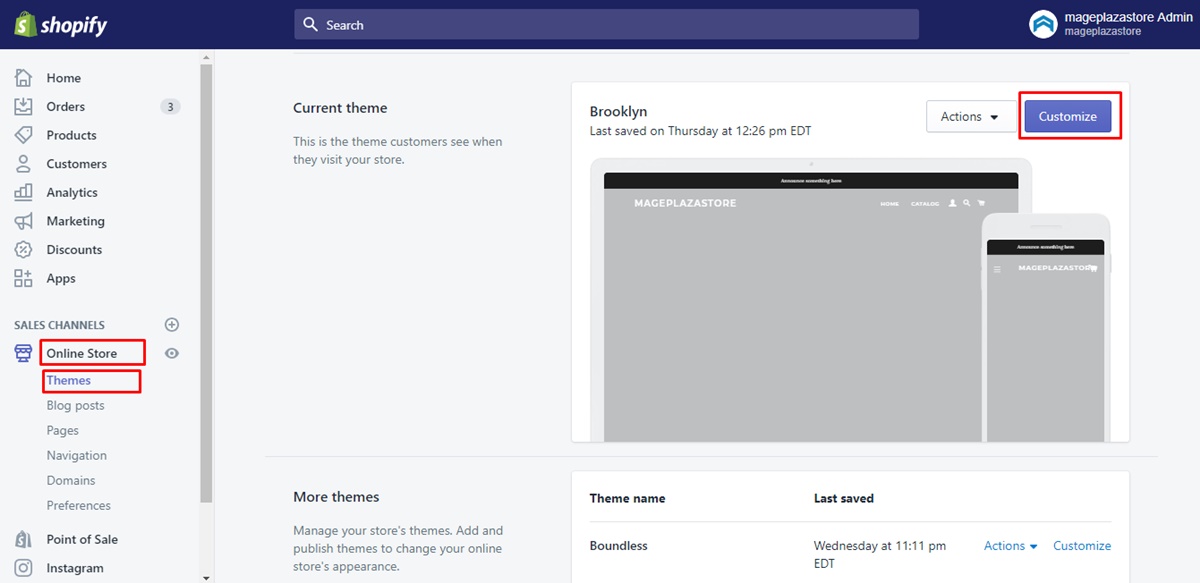The image size is (1200, 583).
Task: Click the Customize link for Boundless
Action: coord(1082,546)
